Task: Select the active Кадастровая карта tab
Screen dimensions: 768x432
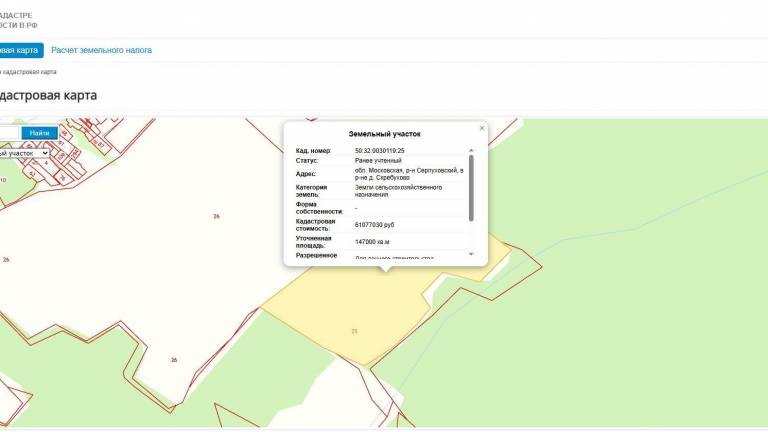Action: 20,50
